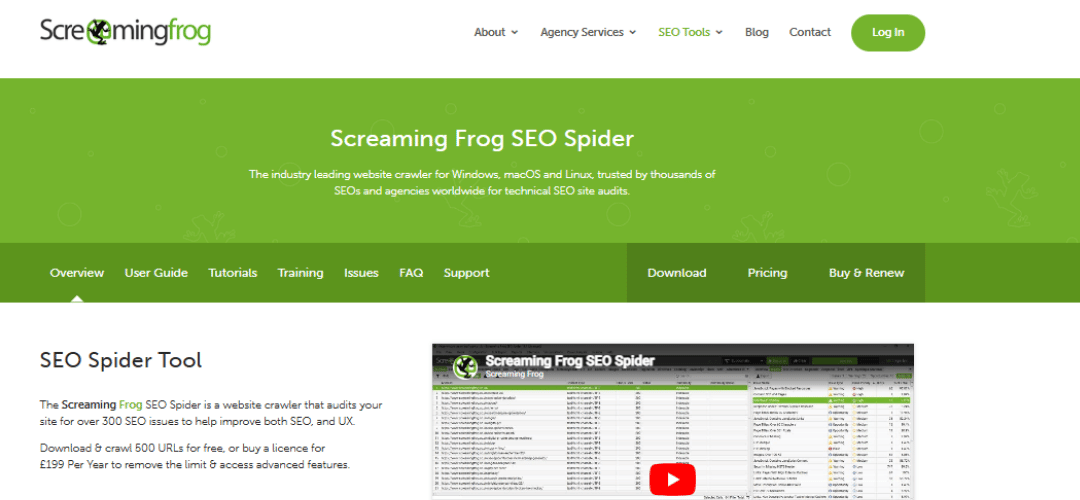Image resolution: width=1080 pixels, height=500 pixels.
Task: View the FAQ tab
Action: tap(411, 273)
